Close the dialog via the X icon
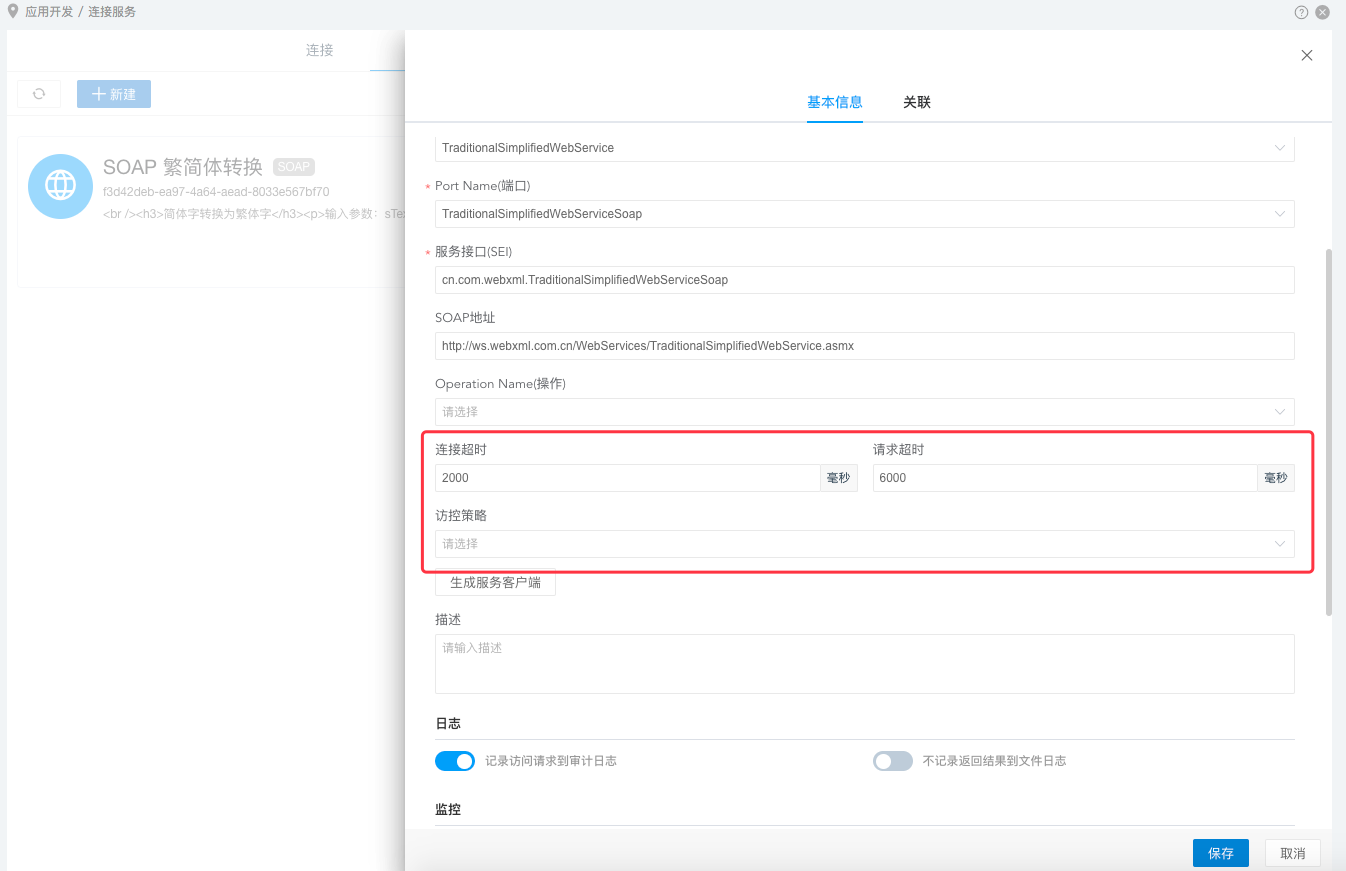1346x871 pixels. [1306, 55]
